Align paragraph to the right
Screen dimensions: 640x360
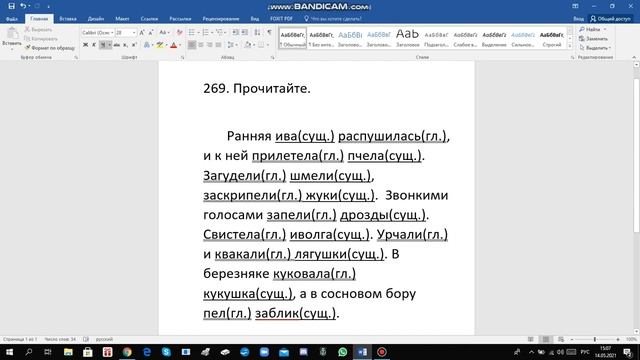coord(209,45)
